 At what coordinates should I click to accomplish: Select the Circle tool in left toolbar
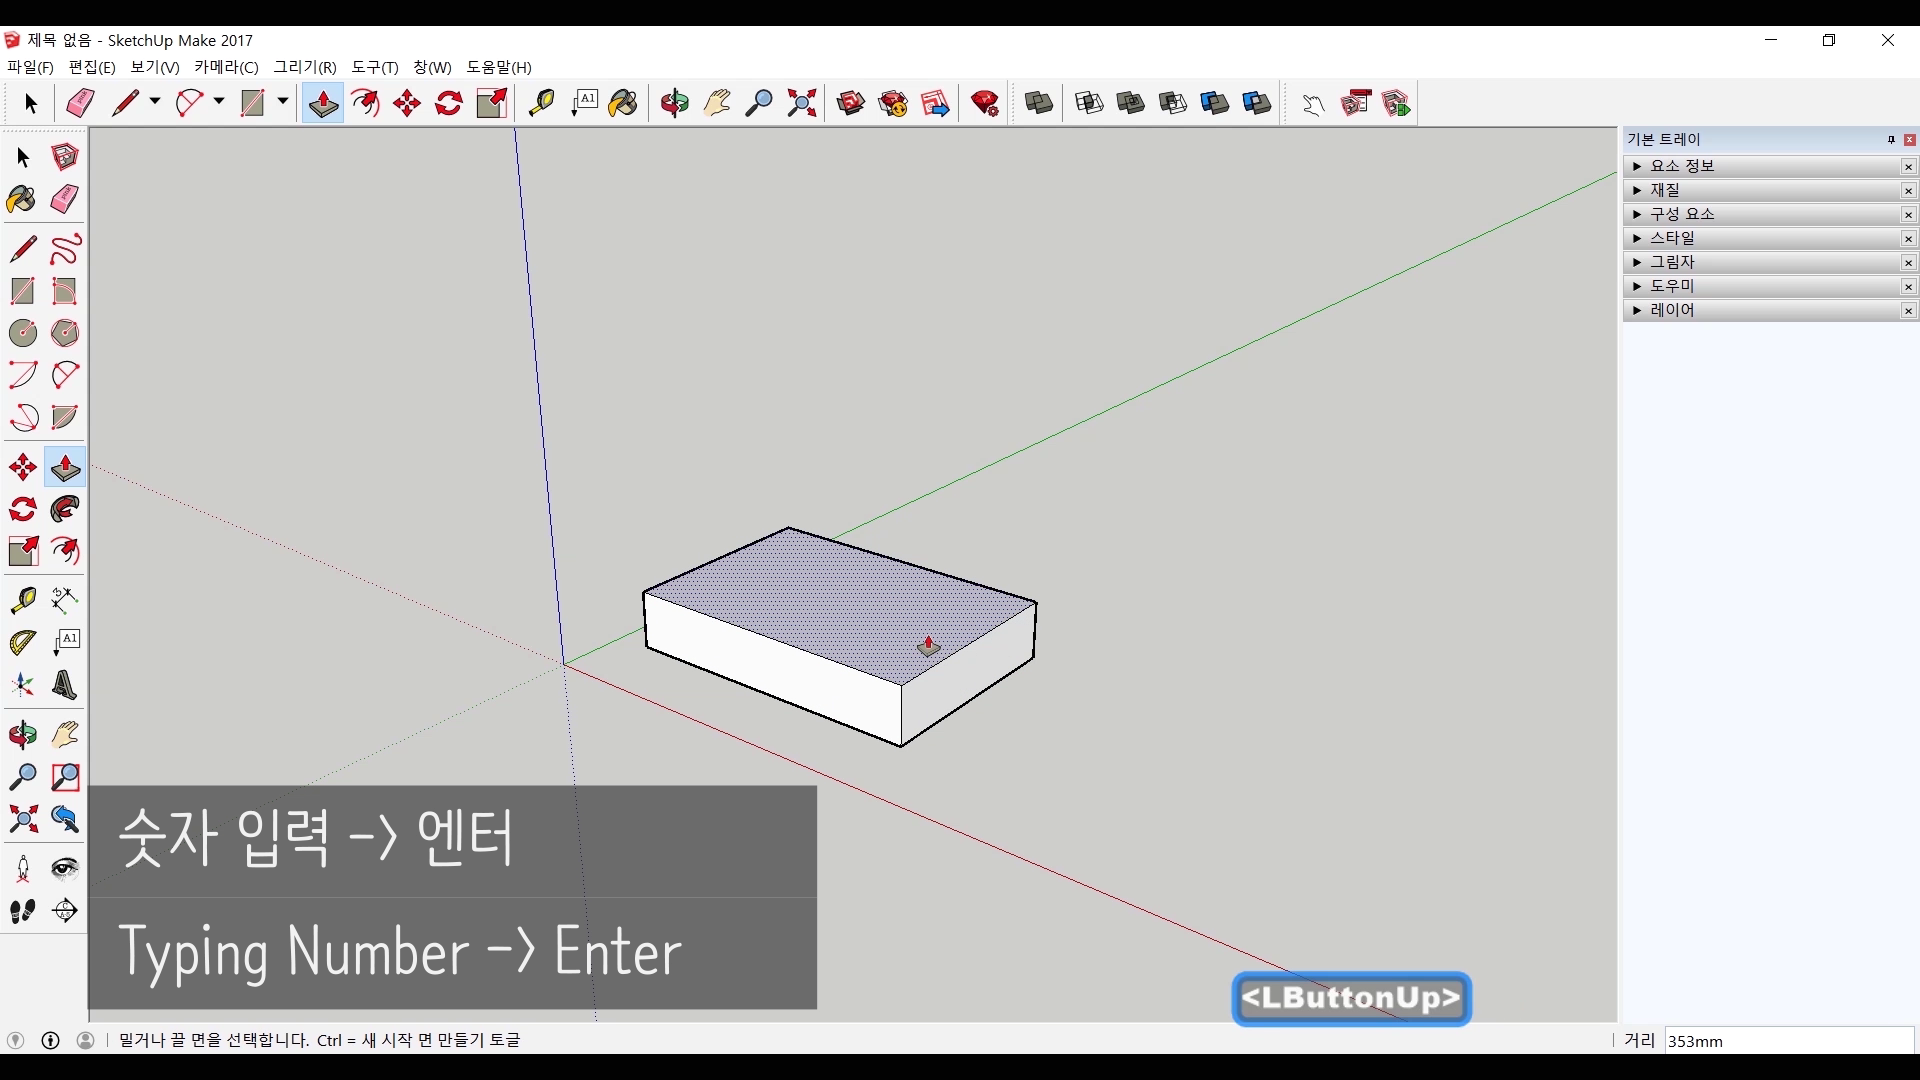point(23,333)
